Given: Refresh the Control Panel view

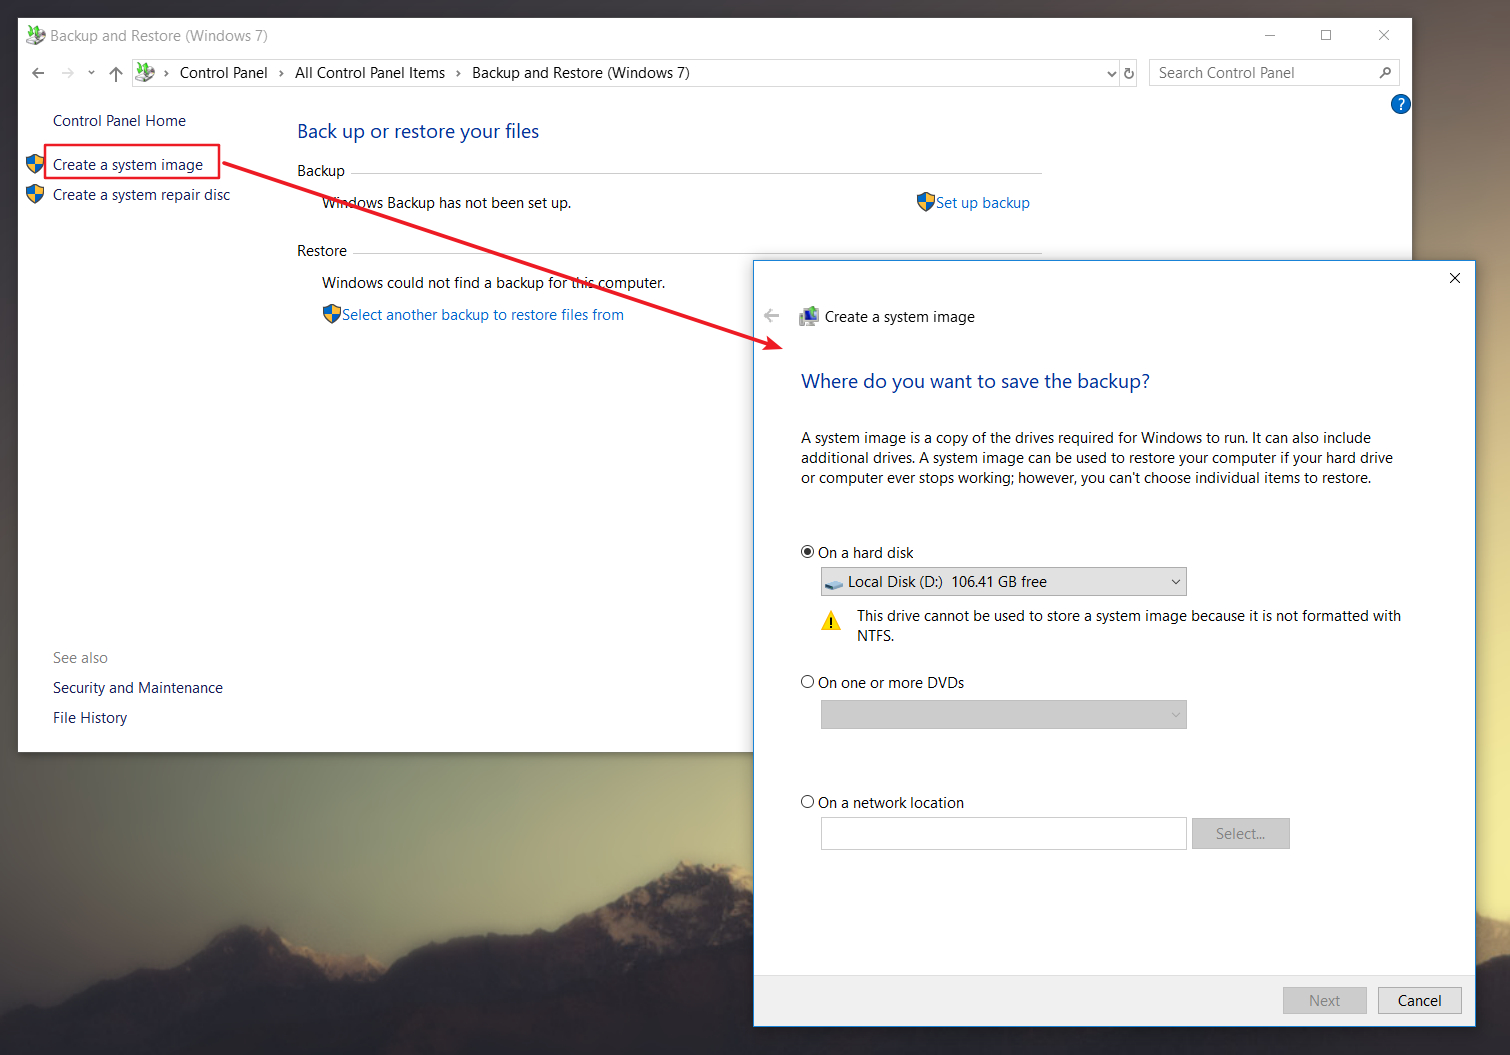Looking at the screenshot, I should coord(1129,73).
